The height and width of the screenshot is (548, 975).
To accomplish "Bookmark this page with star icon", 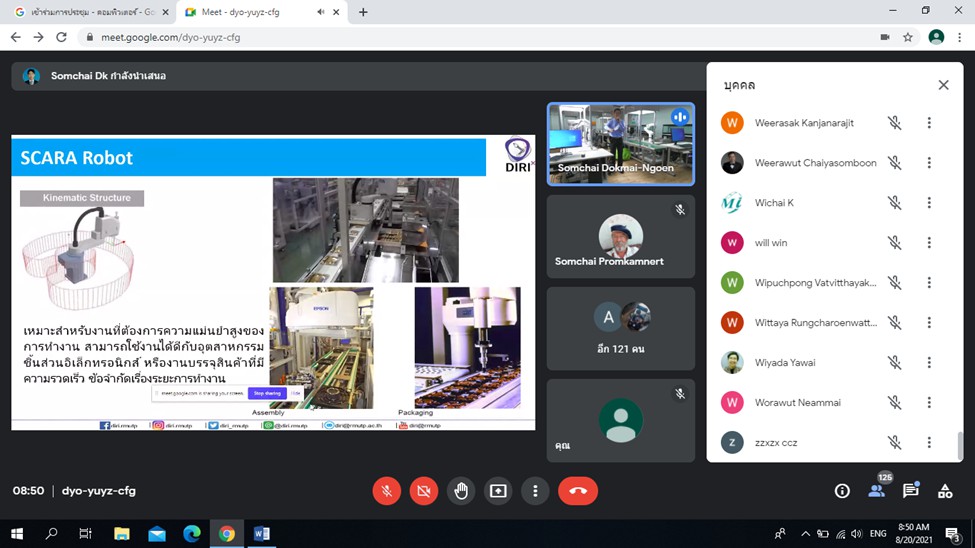I will click(908, 37).
